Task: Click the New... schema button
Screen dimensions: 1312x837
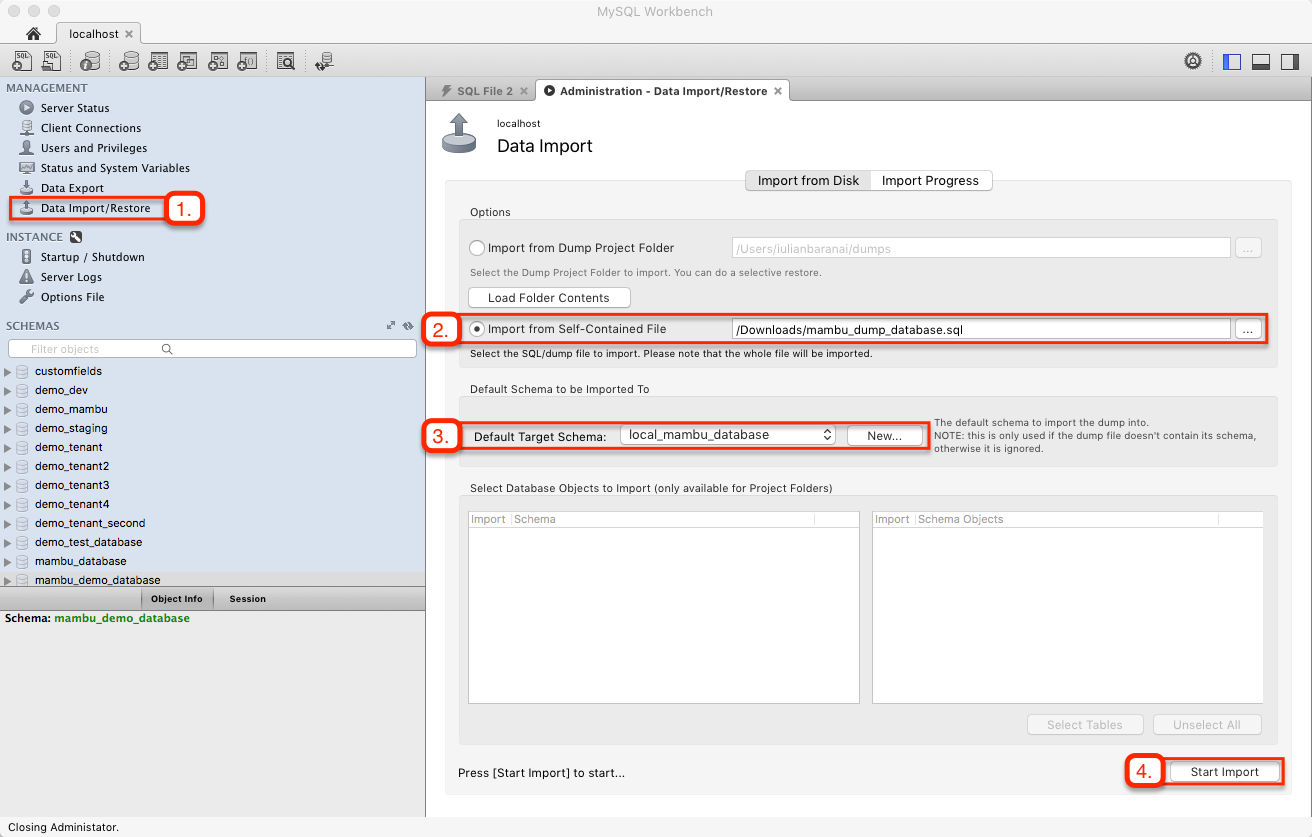Action: [x=884, y=436]
